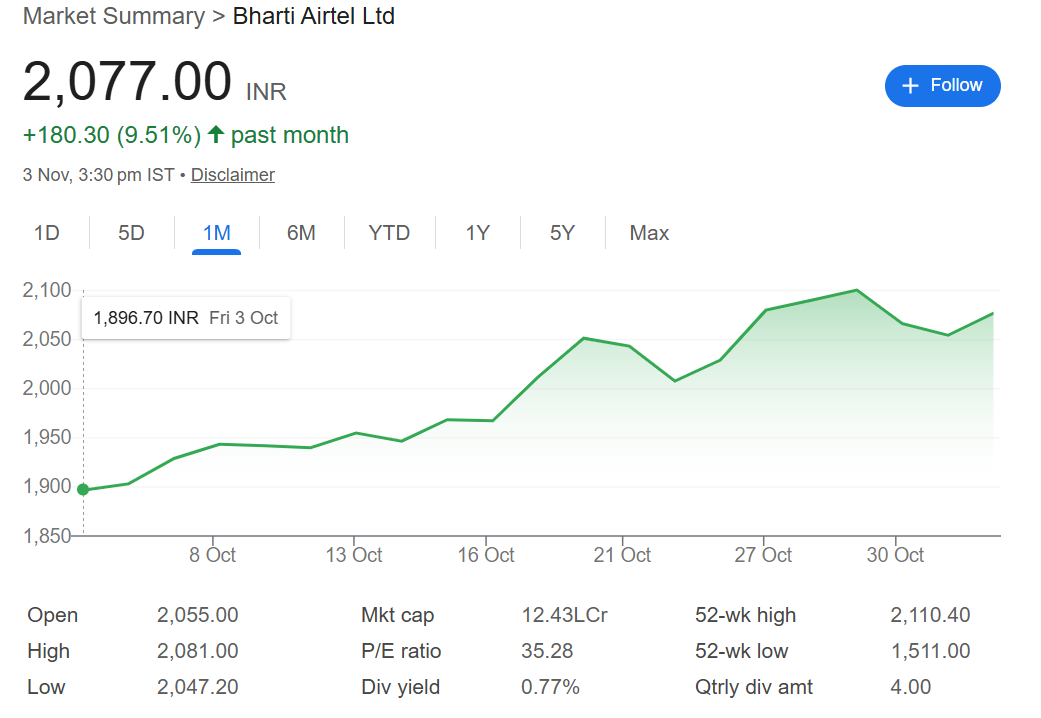Switch to the 5Y chart tab
Image resolution: width=1041 pixels, height=718 pixels.
click(x=562, y=233)
